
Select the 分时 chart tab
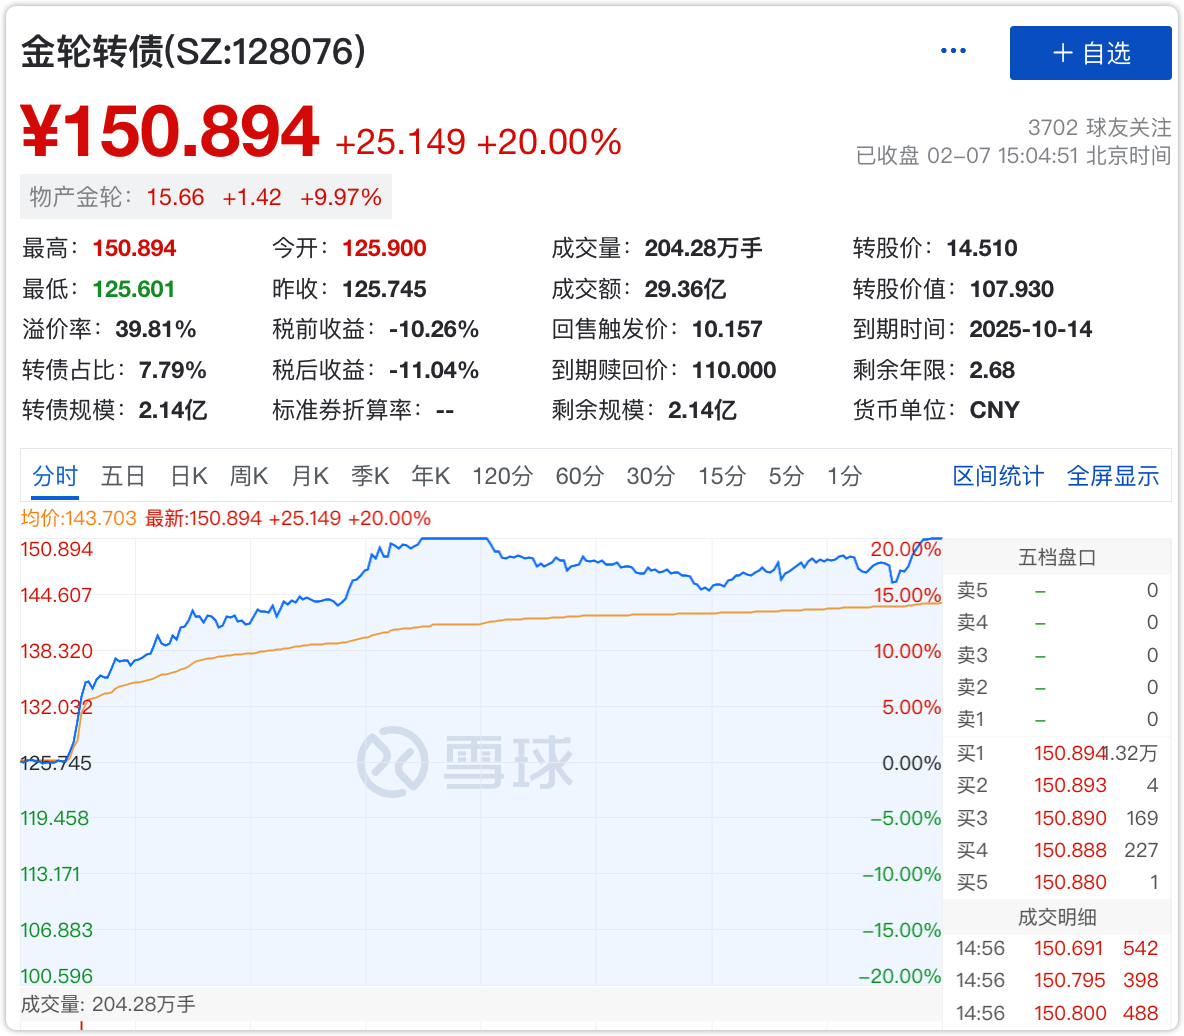pos(55,477)
